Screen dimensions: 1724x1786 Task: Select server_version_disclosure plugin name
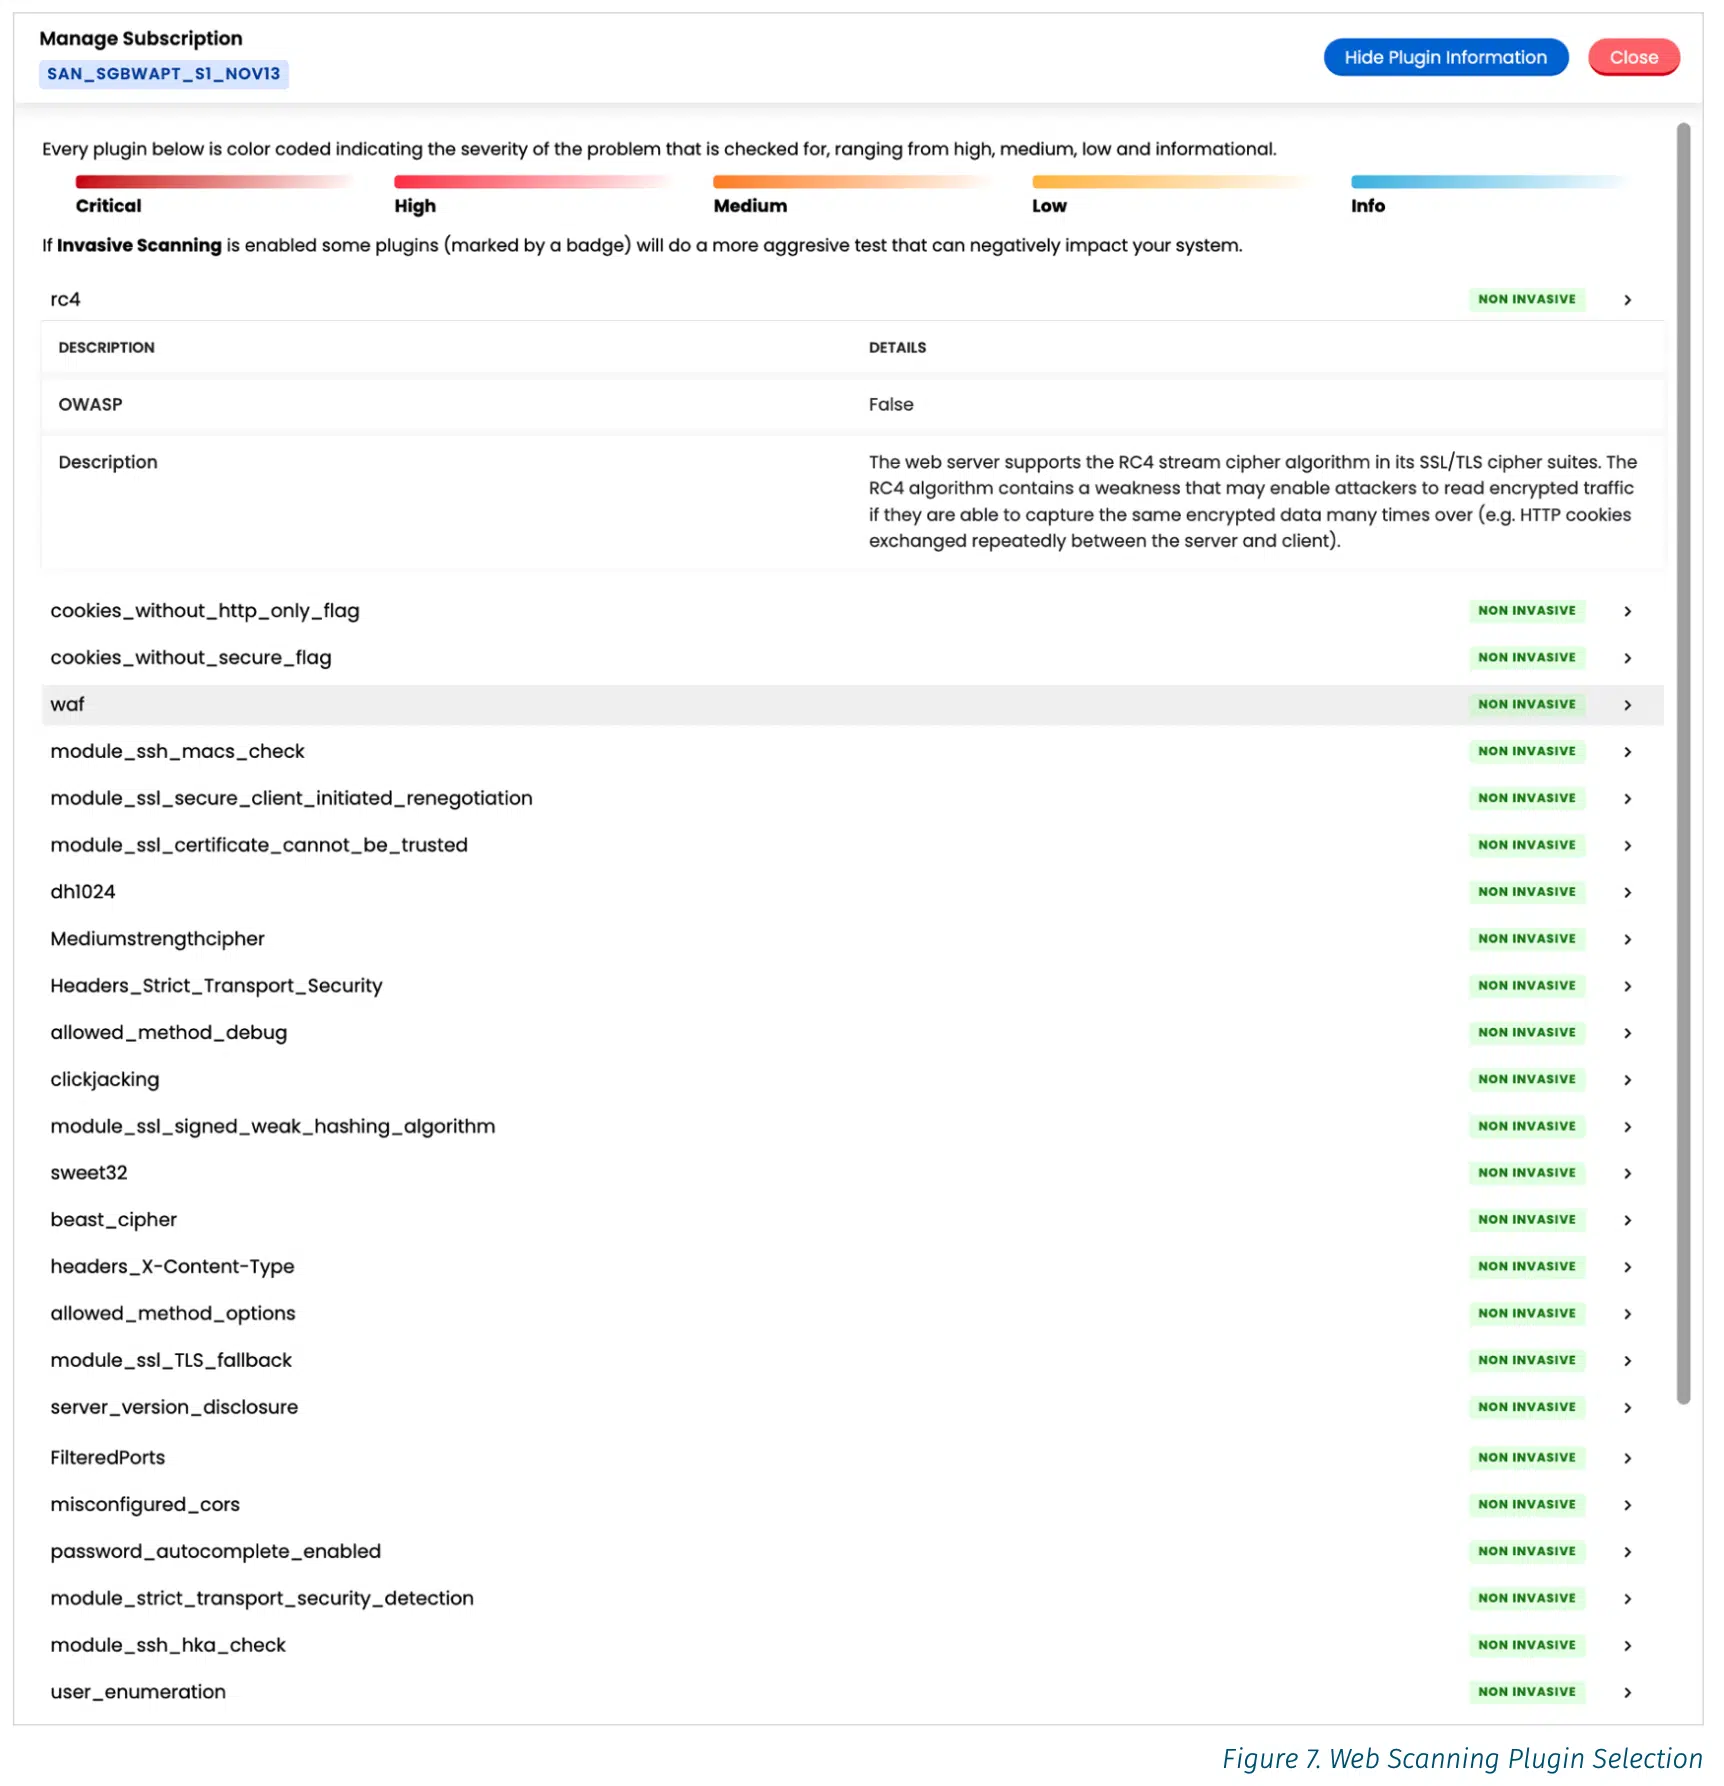(174, 1408)
